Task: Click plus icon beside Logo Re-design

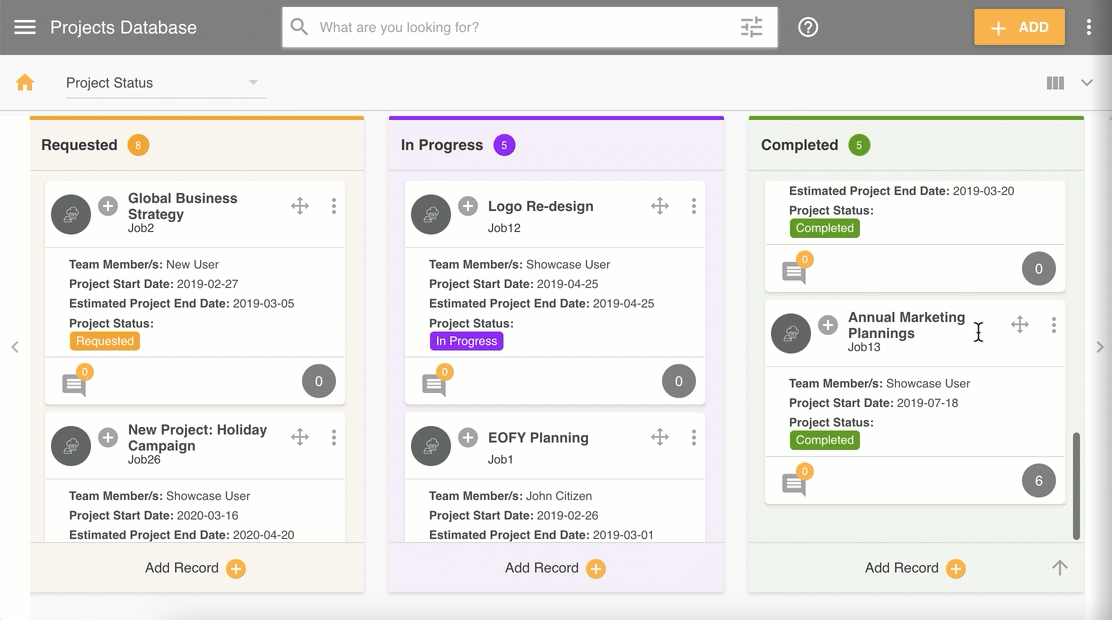Action: click(x=467, y=206)
